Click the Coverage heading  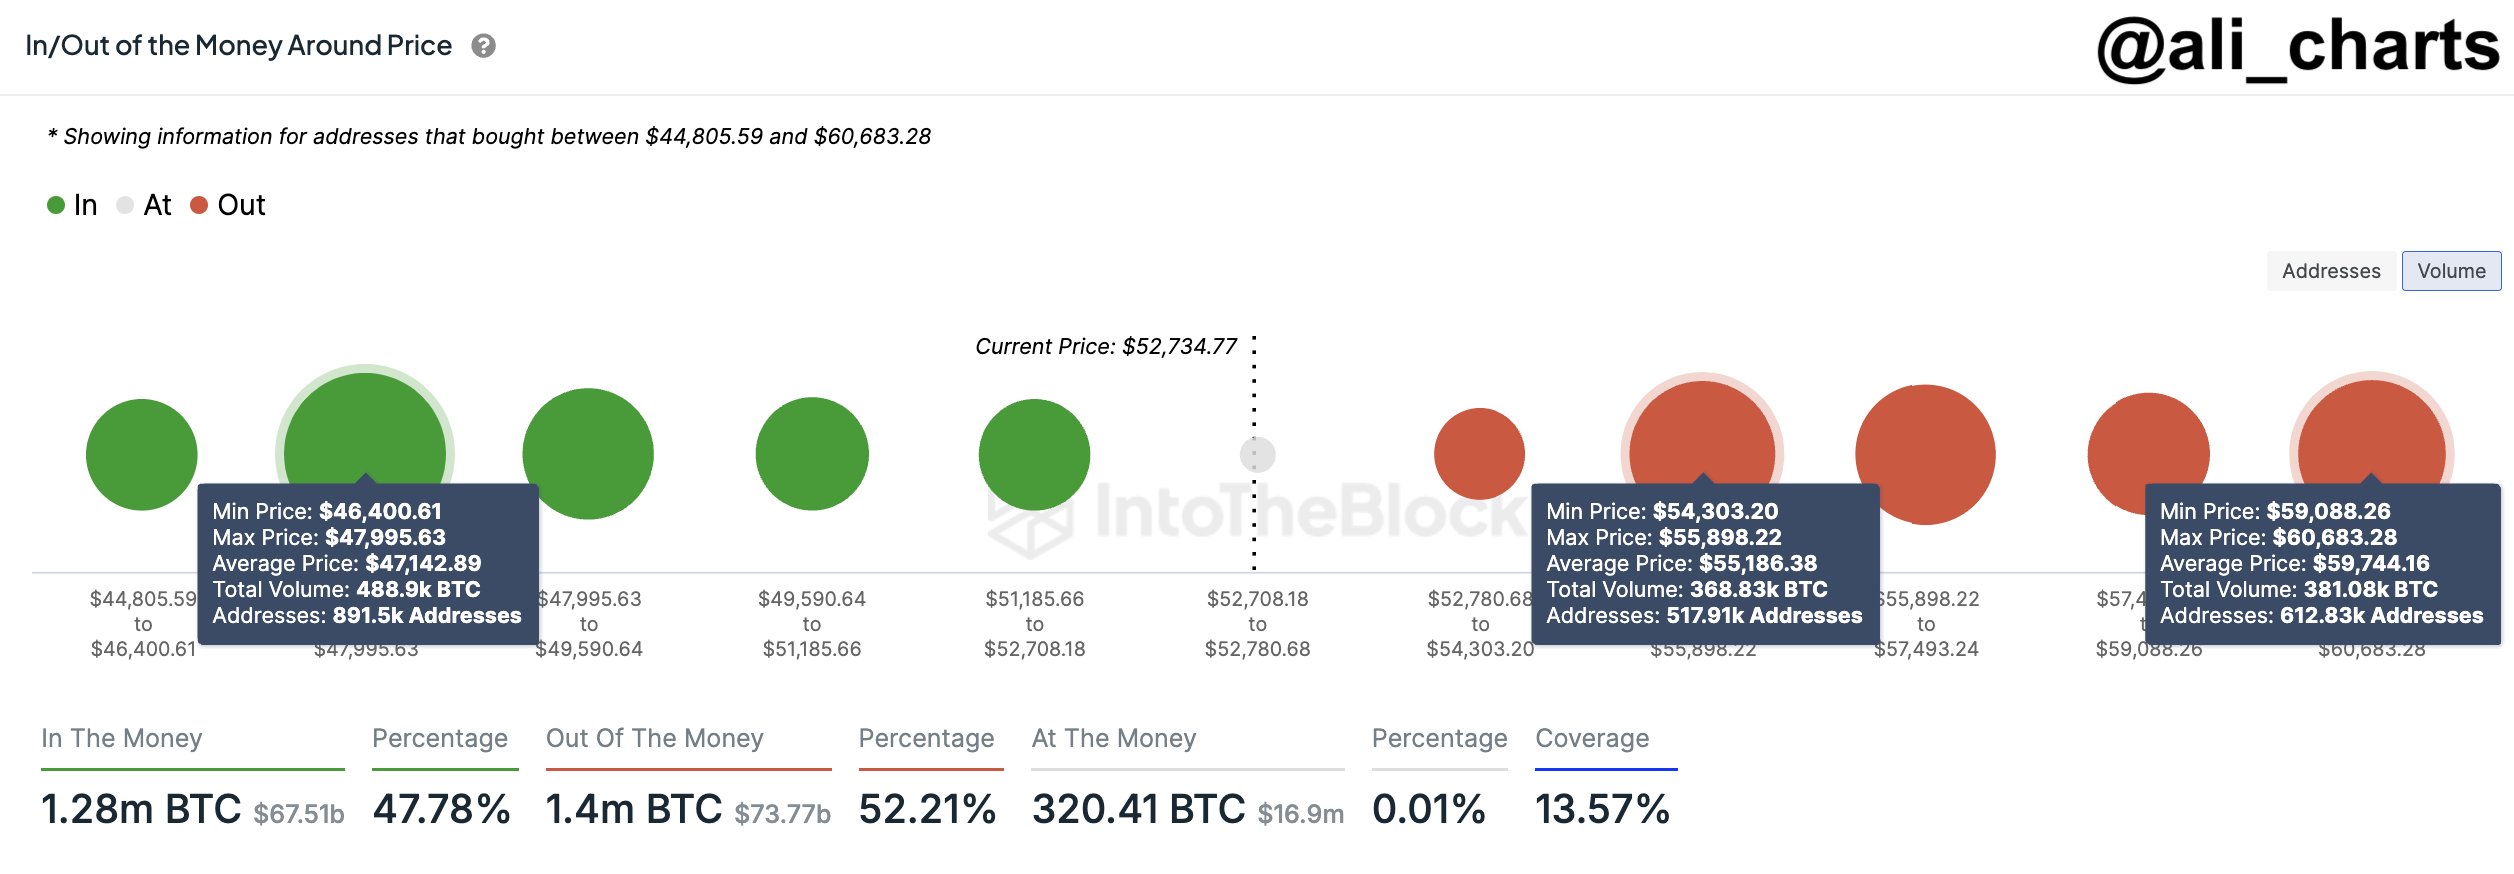tap(1592, 738)
